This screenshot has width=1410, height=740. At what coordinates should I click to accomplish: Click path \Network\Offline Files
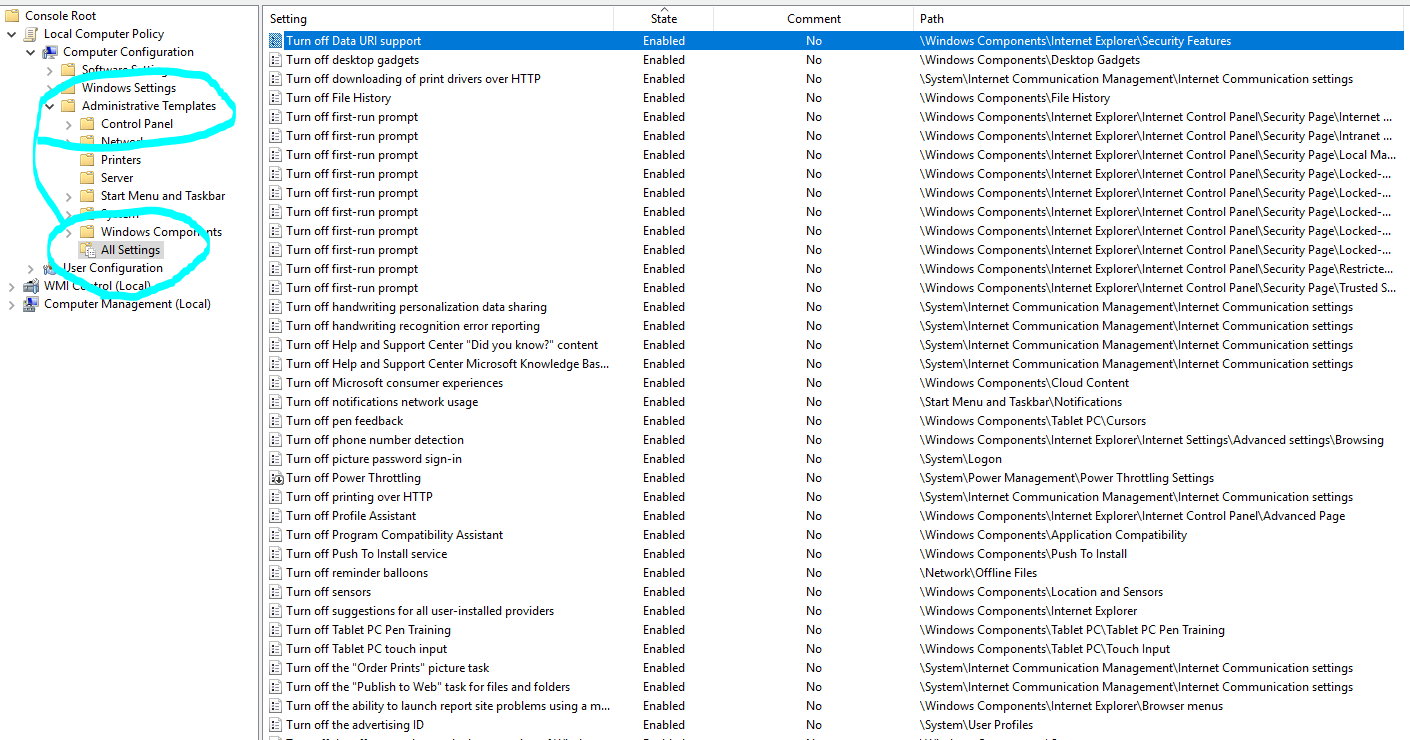(x=978, y=573)
